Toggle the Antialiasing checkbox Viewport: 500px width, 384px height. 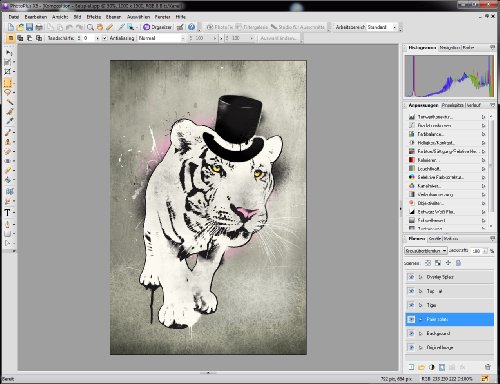tap(105, 38)
